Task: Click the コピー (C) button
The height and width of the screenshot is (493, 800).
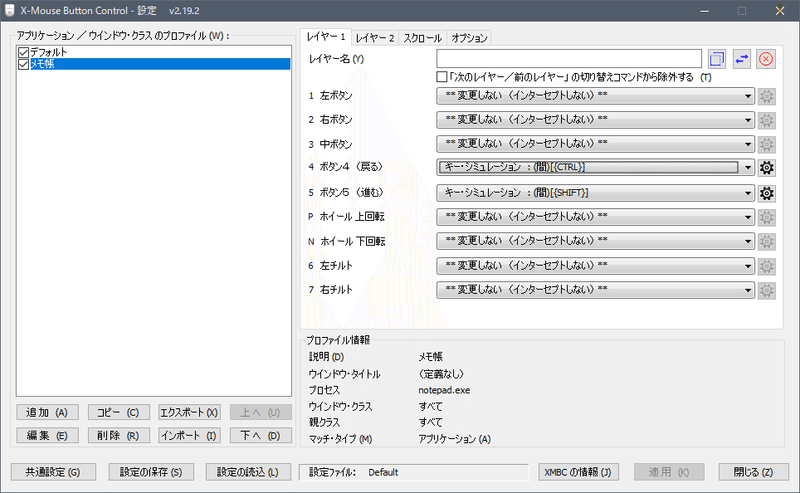Action: click(118, 412)
